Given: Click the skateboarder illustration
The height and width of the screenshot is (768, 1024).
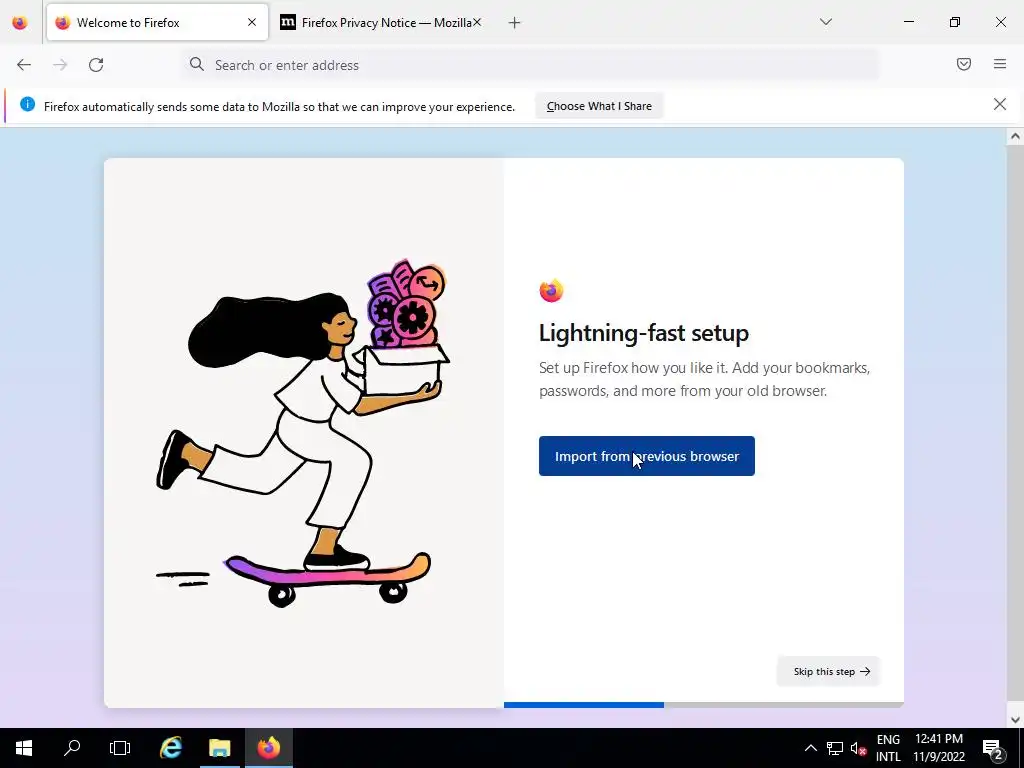Looking at the screenshot, I should (x=304, y=433).
